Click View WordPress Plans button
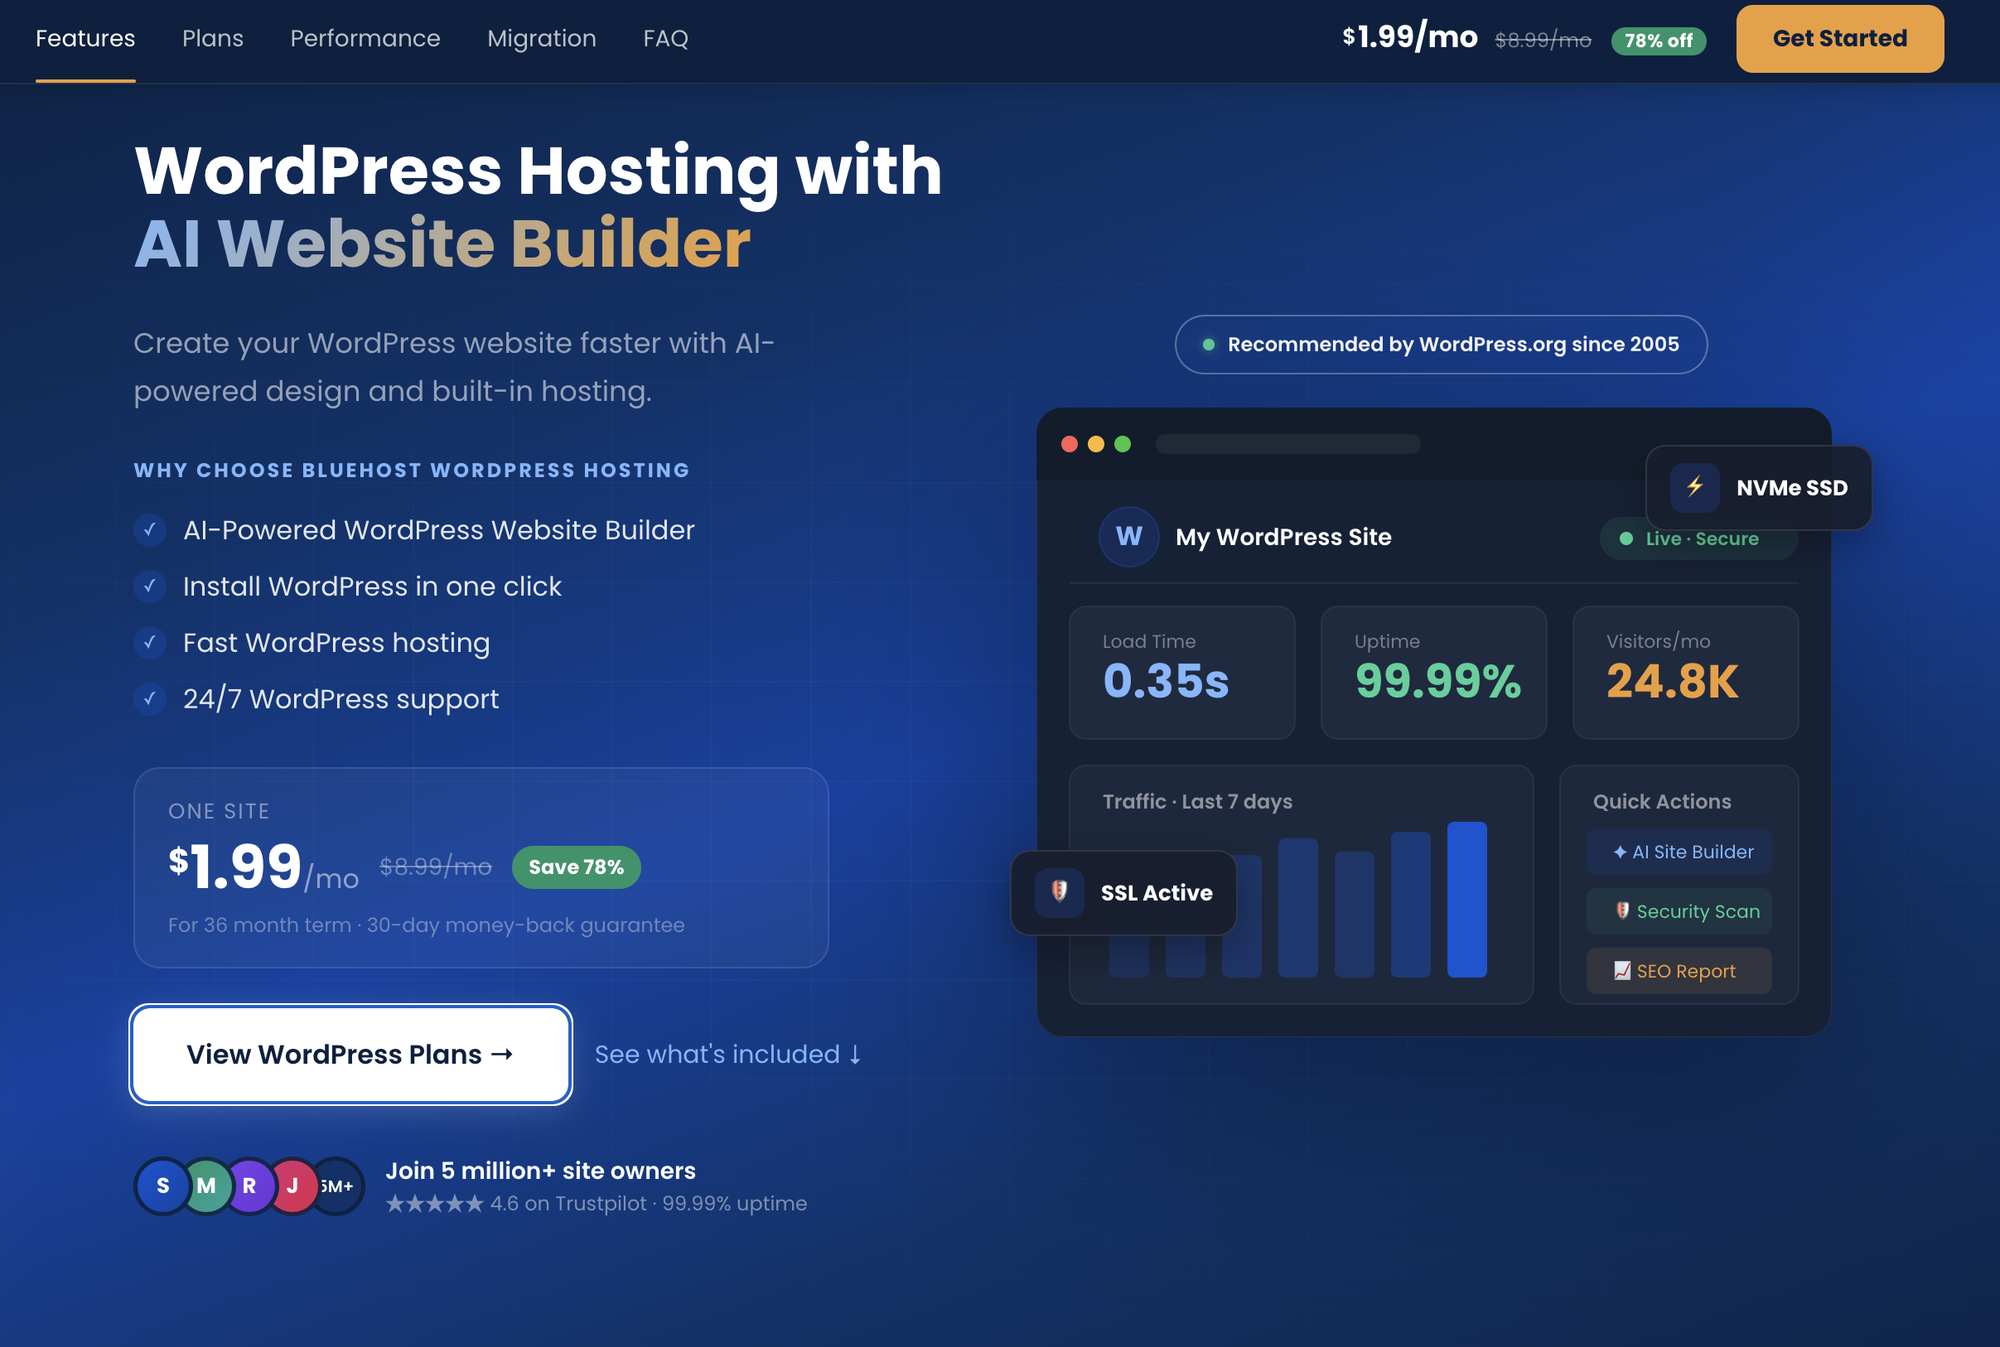 (x=350, y=1054)
